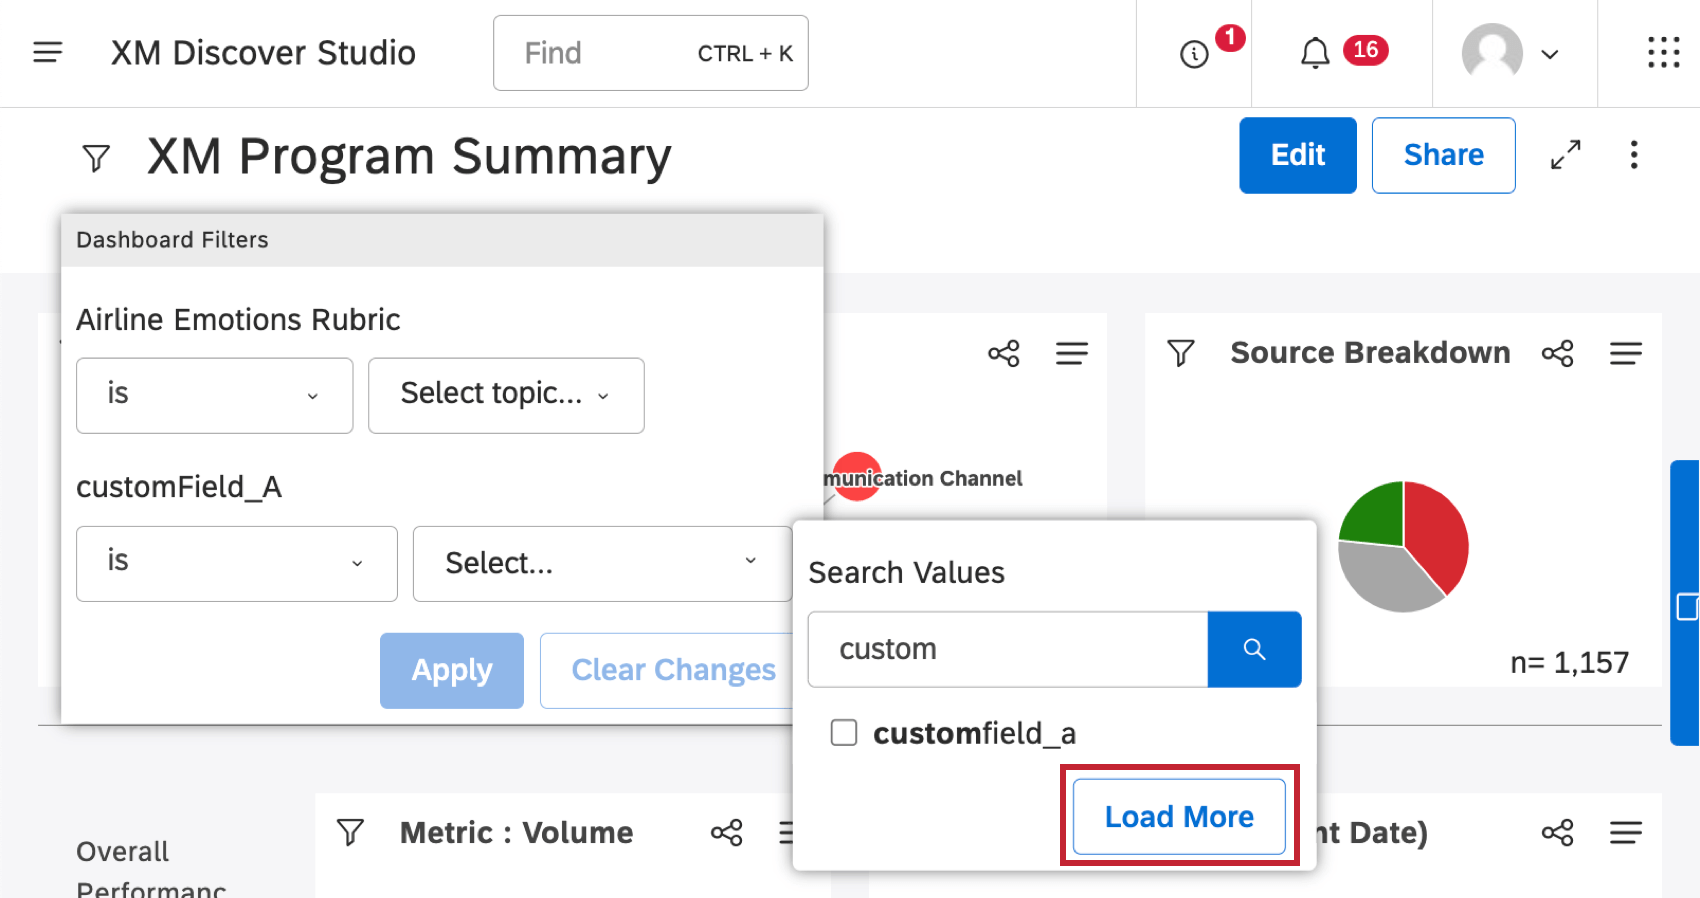Open the app switcher grid
The width and height of the screenshot is (1700, 898).
1663,53
